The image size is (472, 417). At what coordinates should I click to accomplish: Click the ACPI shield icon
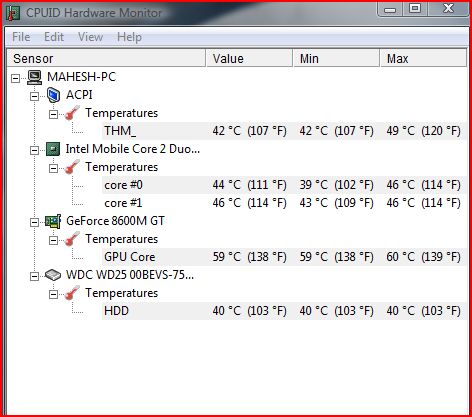53,95
